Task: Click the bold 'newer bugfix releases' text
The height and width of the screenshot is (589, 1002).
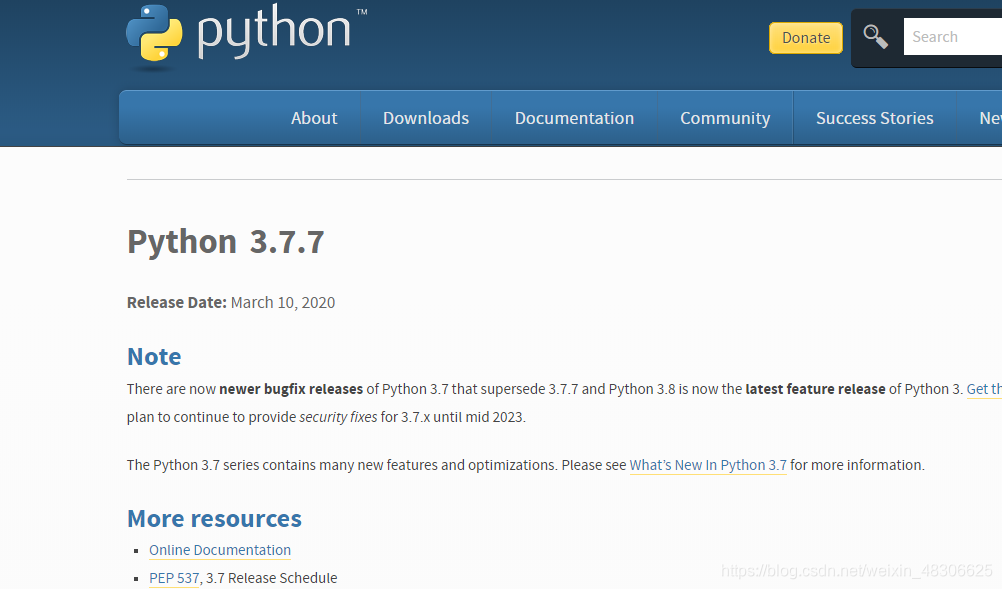Action: point(291,389)
